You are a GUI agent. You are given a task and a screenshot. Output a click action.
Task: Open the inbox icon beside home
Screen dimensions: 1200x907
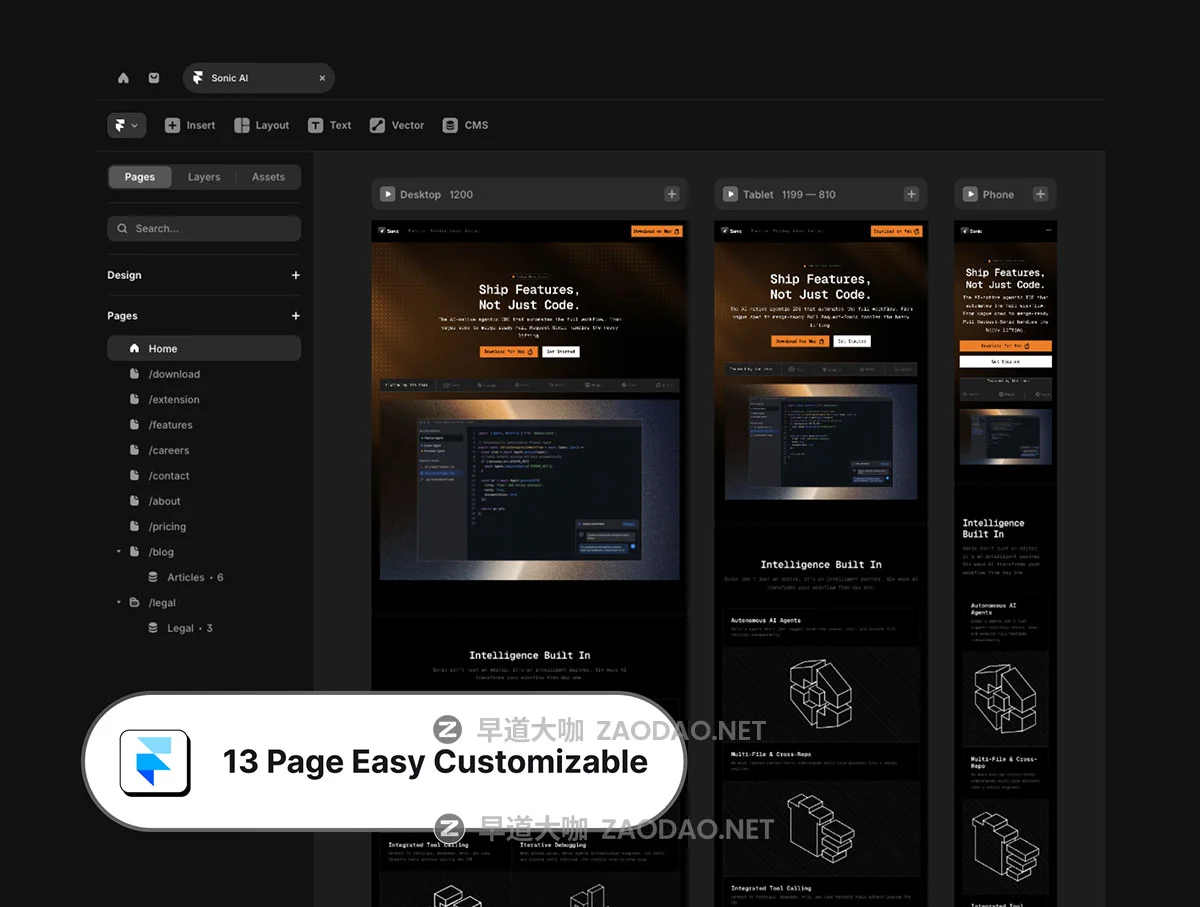pyautogui.click(x=154, y=78)
